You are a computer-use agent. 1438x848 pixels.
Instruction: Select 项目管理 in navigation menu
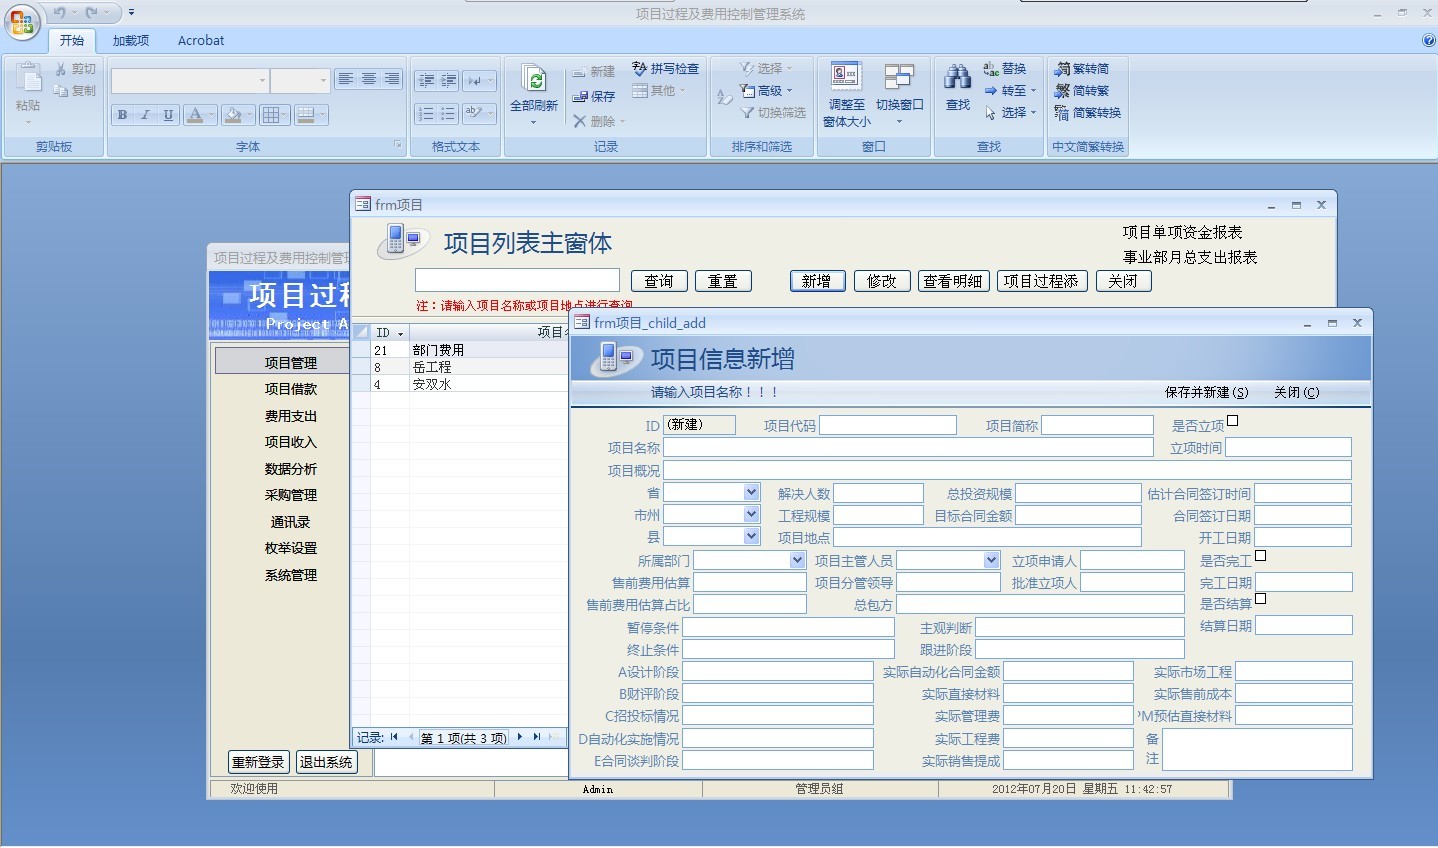(291, 362)
